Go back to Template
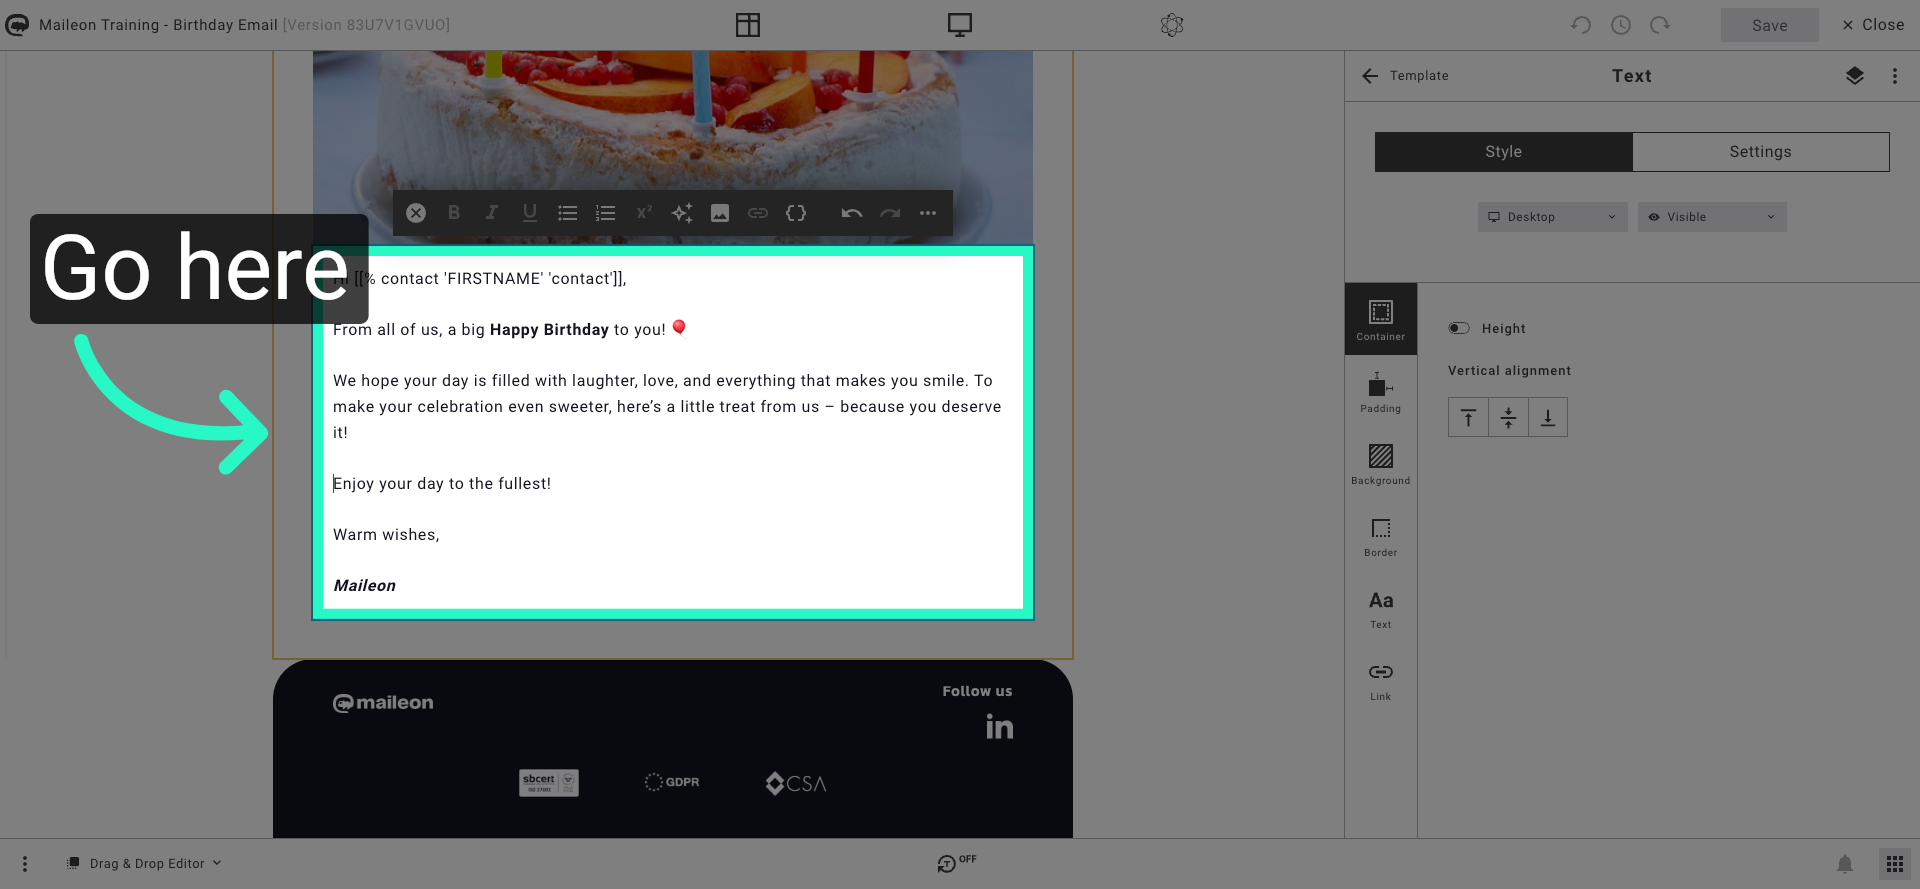The image size is (1920, 889). [1405, 76]
